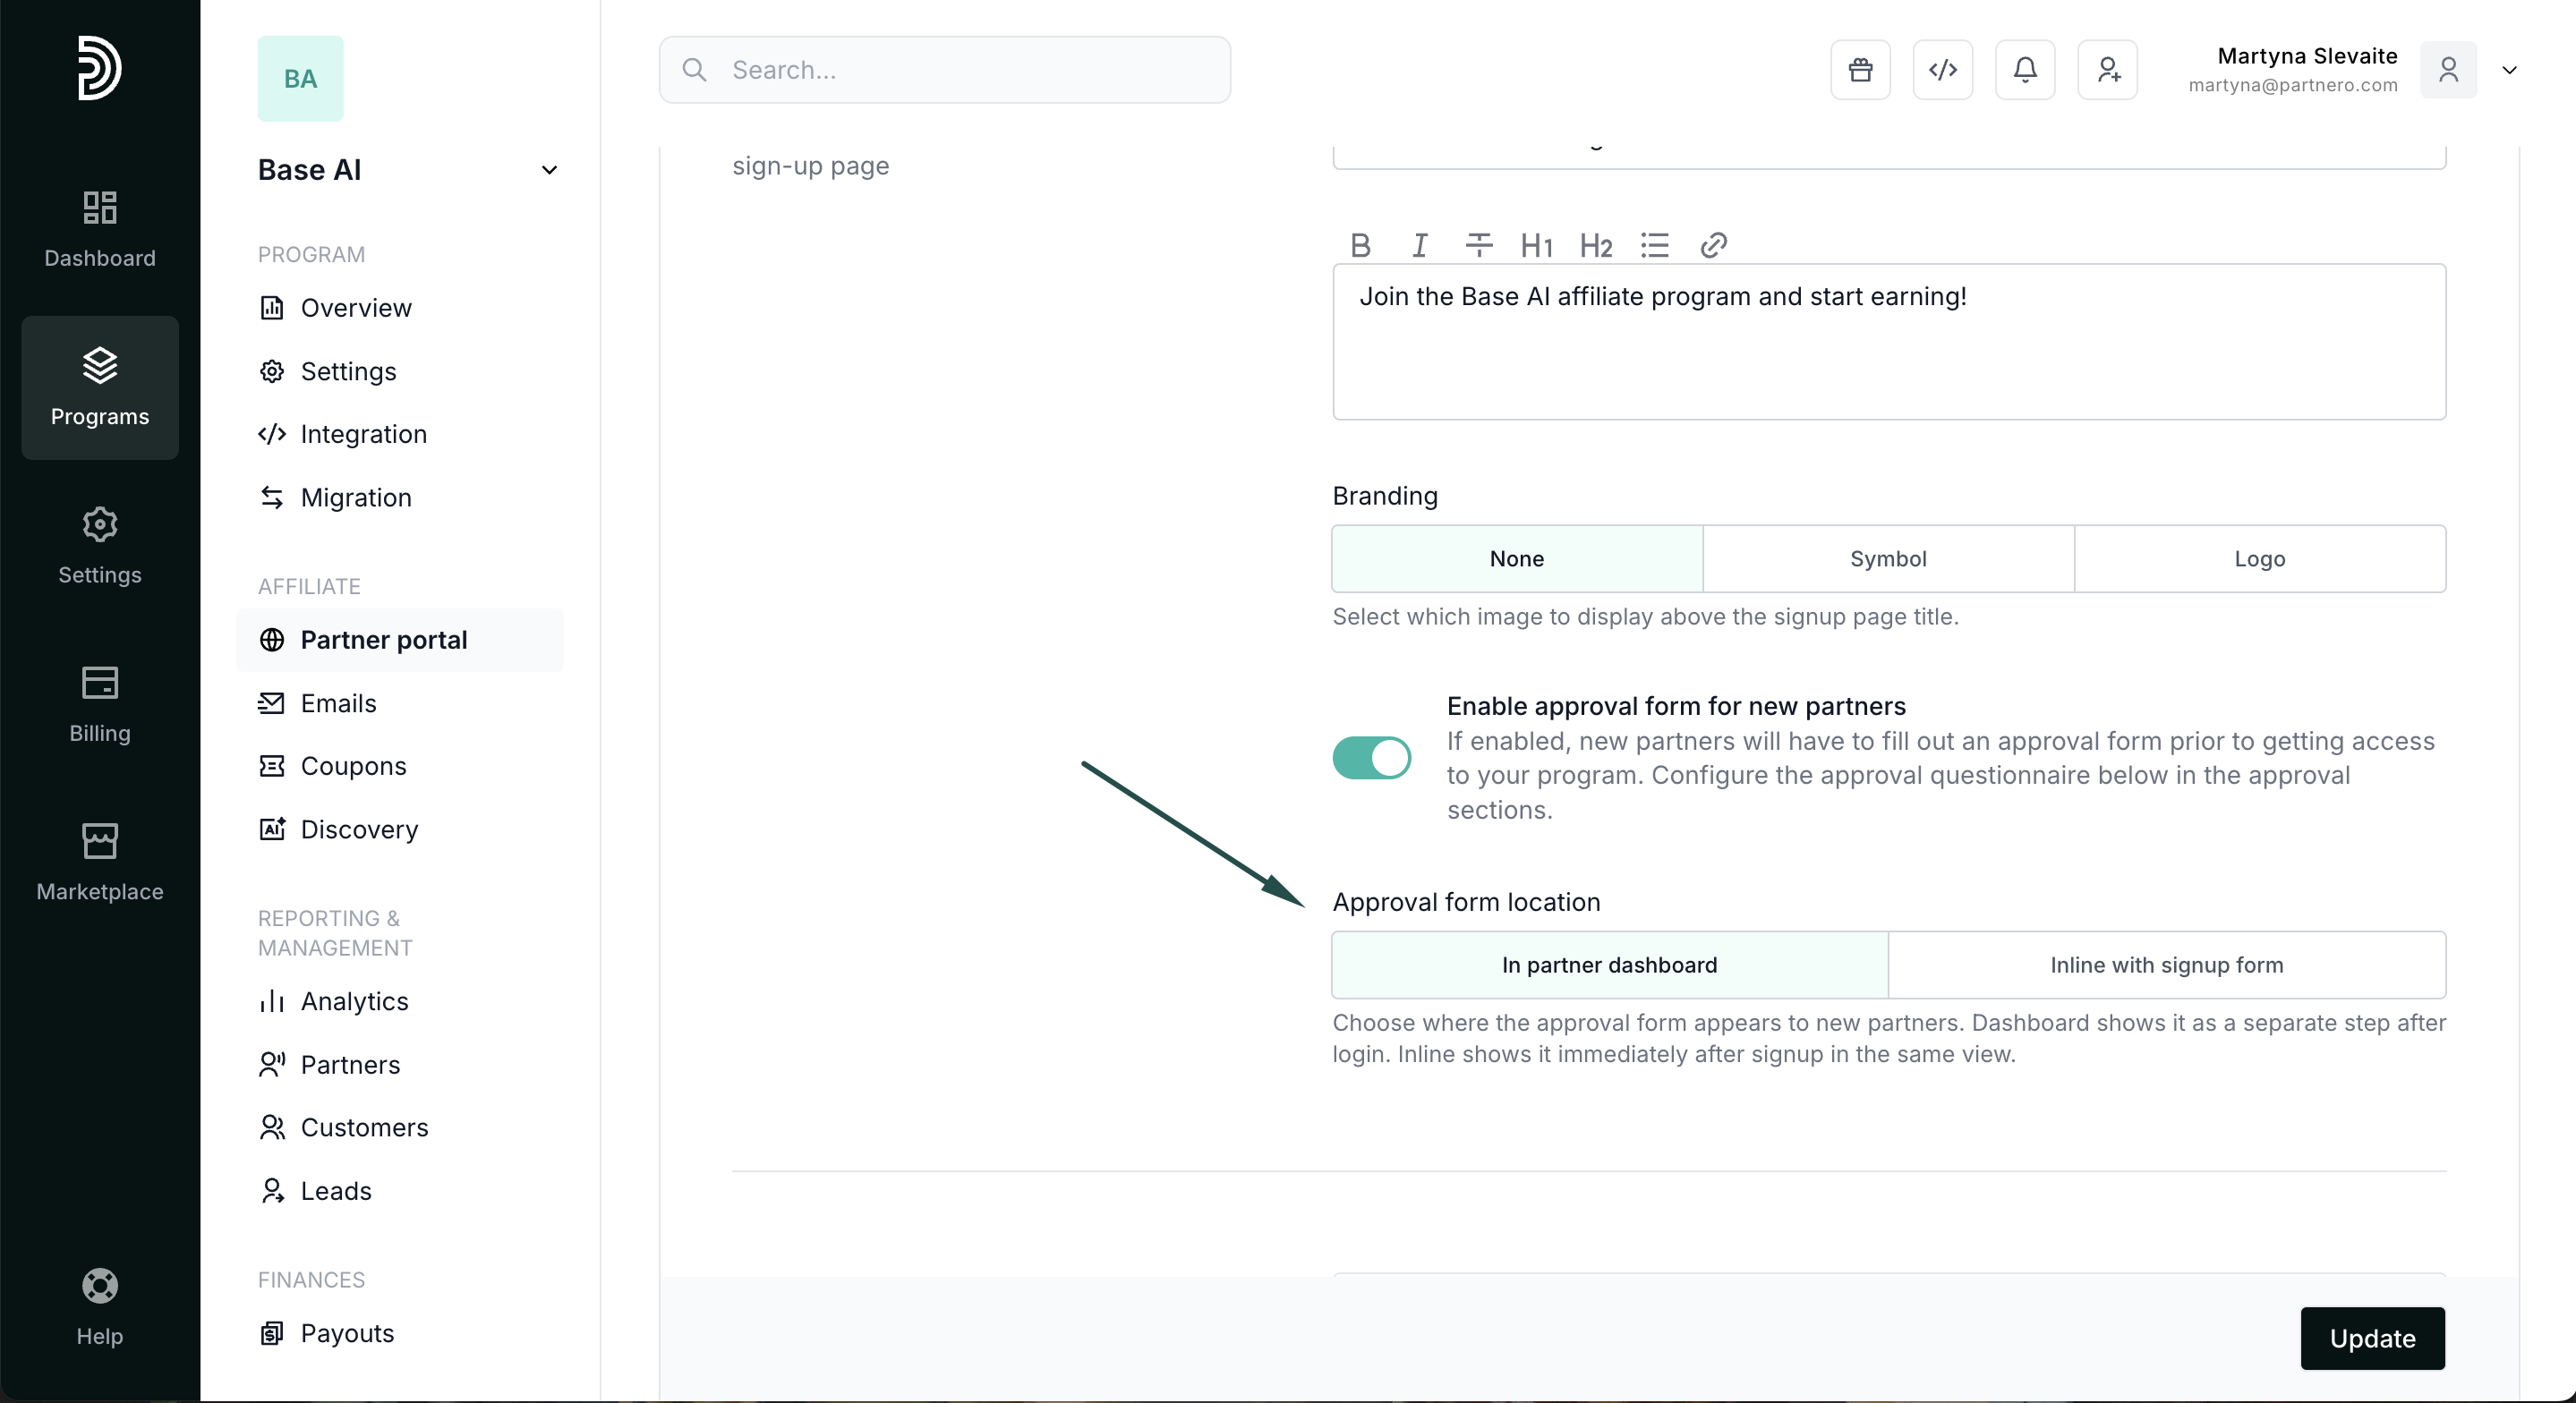Expand the Base AI program dropdown
Viewport: 2576px width, 1403px height.
[549, 170]
